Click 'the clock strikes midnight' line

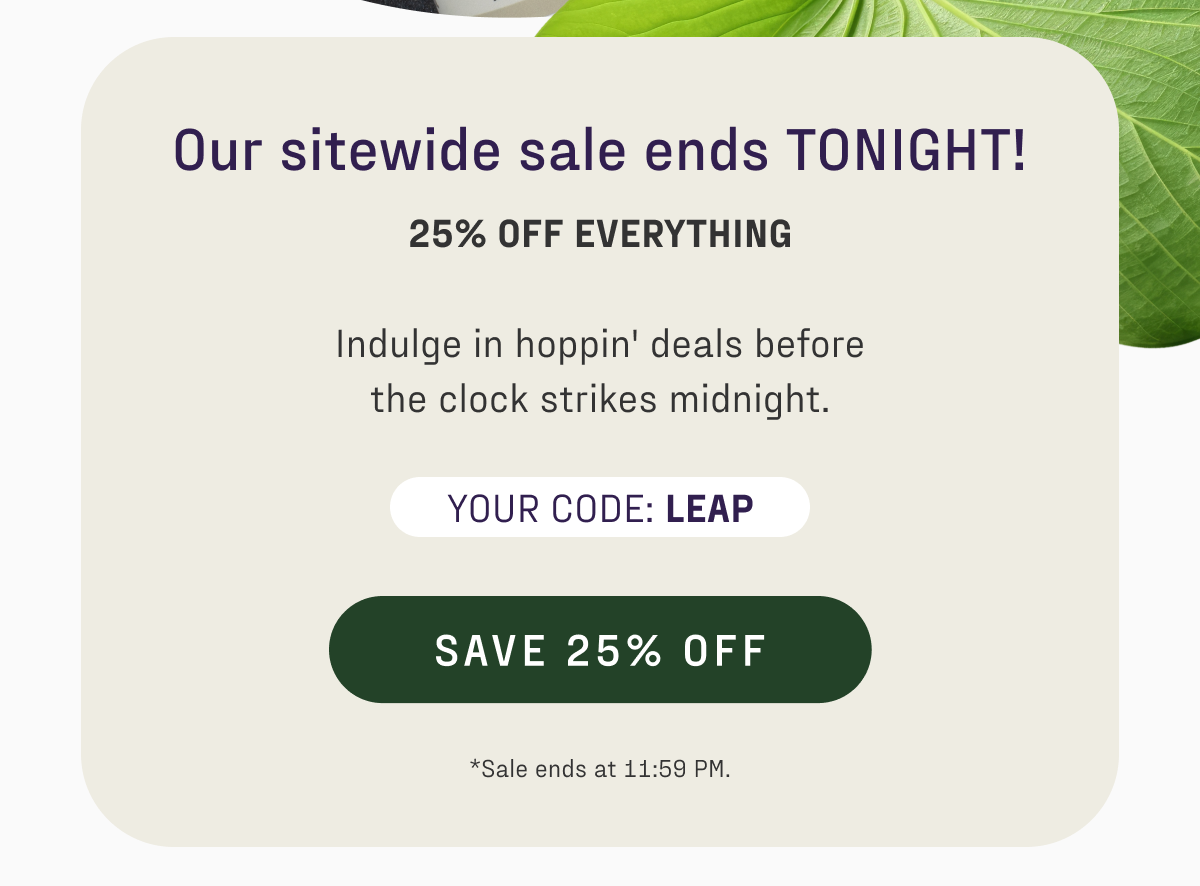pyautogui.click(x=600, y=399)
